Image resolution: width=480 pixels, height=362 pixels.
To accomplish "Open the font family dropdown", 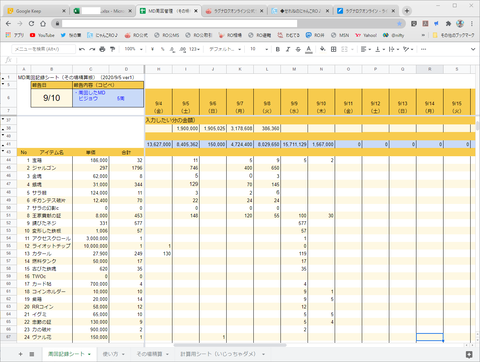I will 225,49.
